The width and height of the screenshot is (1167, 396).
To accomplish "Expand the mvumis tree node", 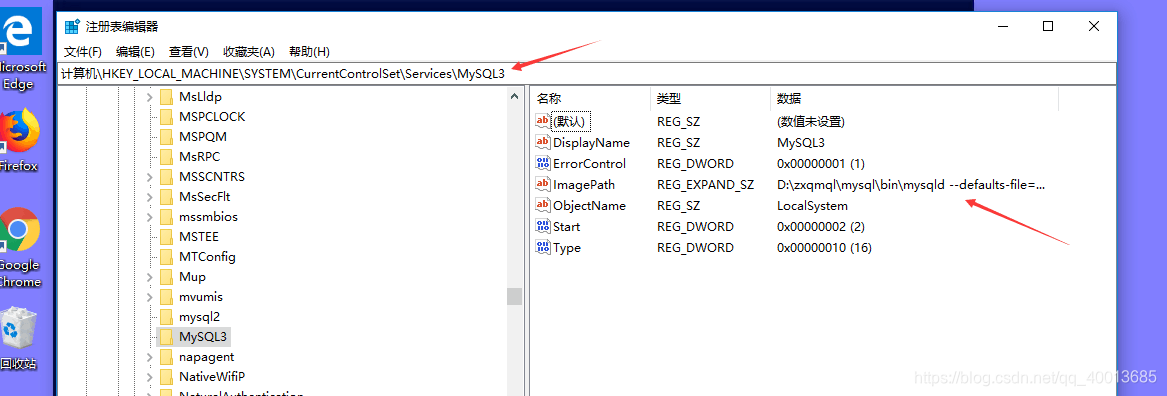I will [x=149, y=297].
